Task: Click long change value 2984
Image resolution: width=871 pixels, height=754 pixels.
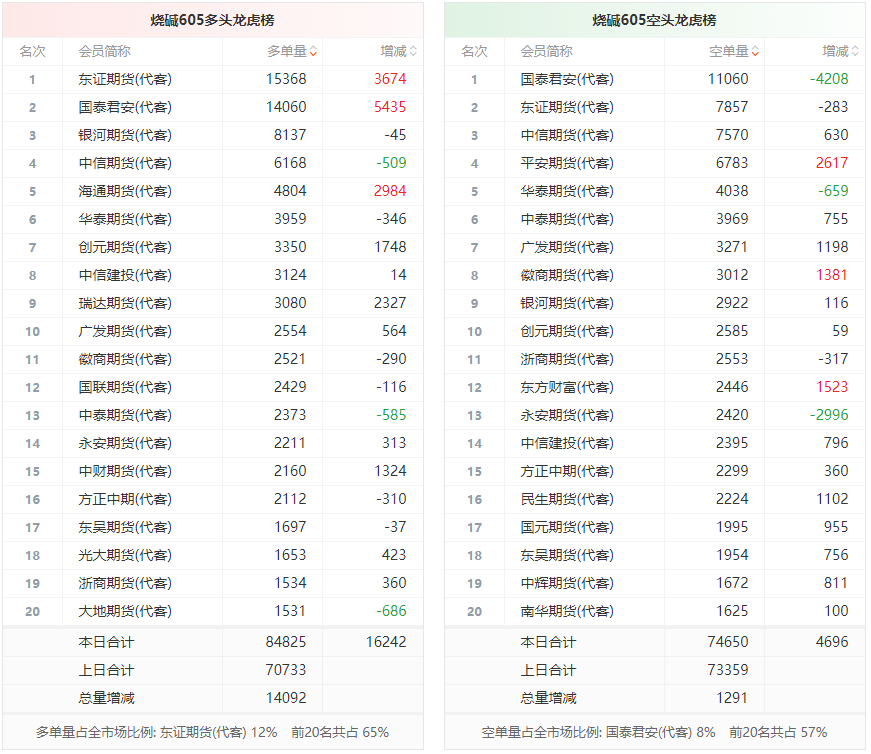Action: 390,191
